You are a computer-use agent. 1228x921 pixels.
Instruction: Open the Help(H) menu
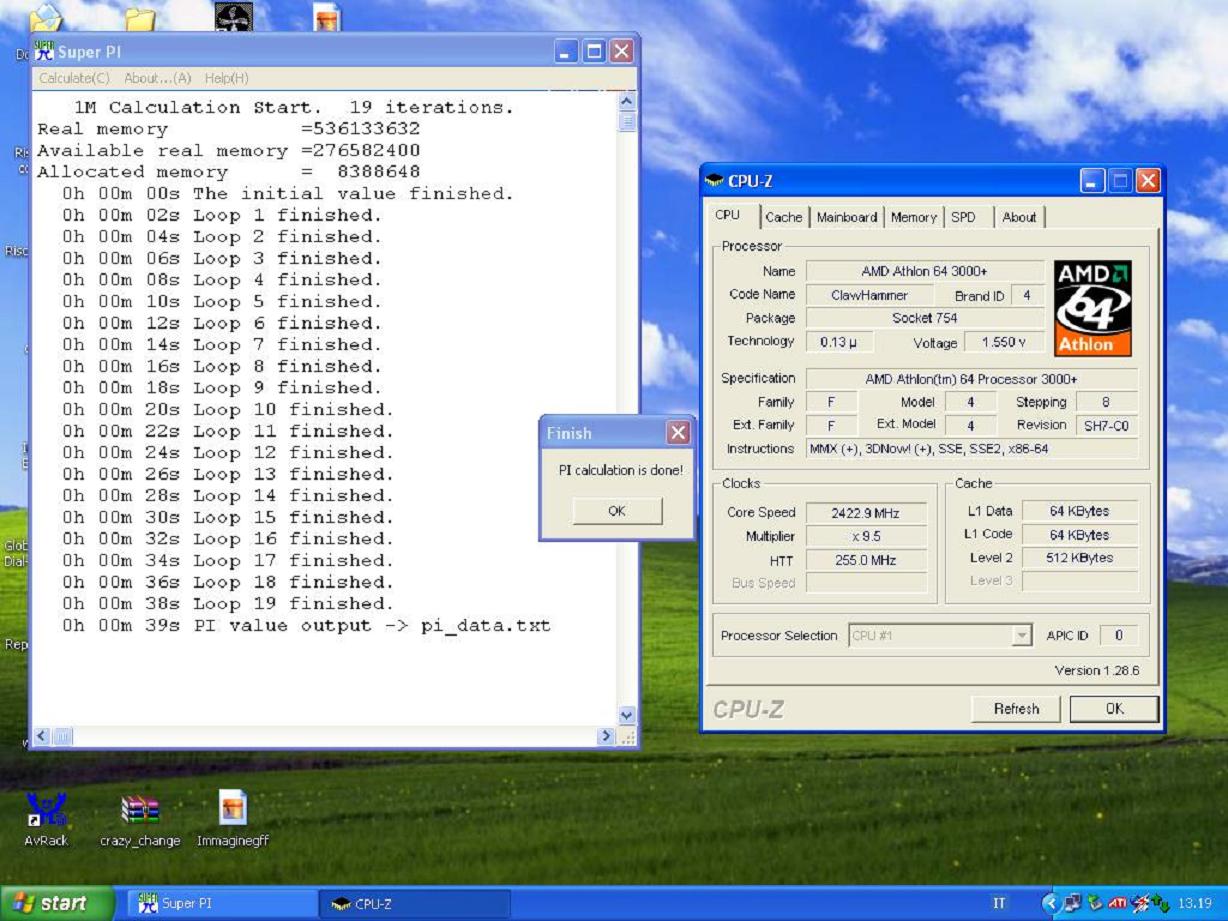[226, 78]
